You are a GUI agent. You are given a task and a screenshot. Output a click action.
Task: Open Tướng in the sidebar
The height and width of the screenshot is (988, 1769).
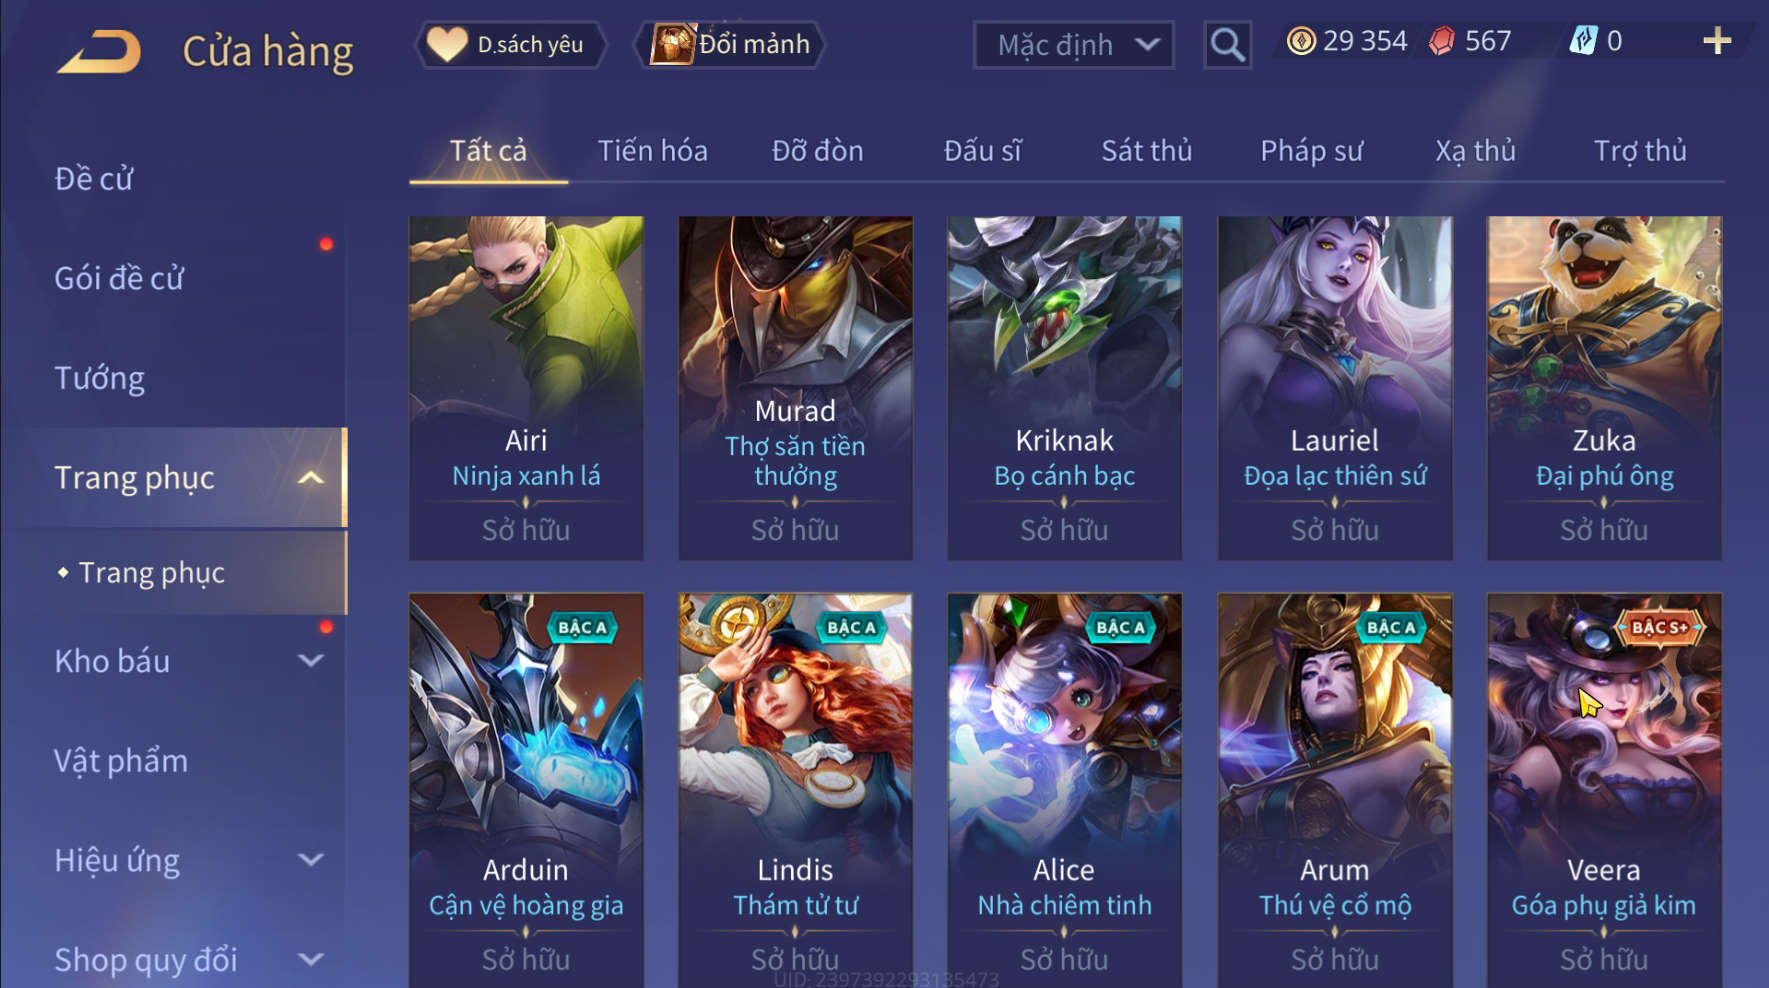[99, 378]
